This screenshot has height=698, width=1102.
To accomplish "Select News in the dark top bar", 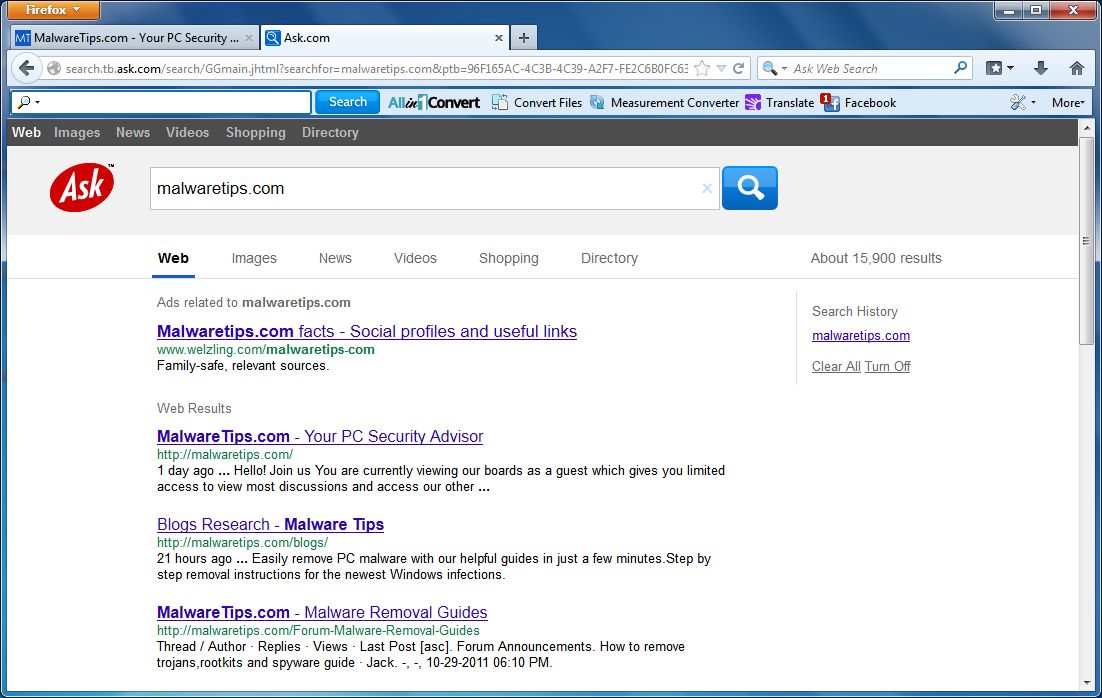I will (133, 132).
